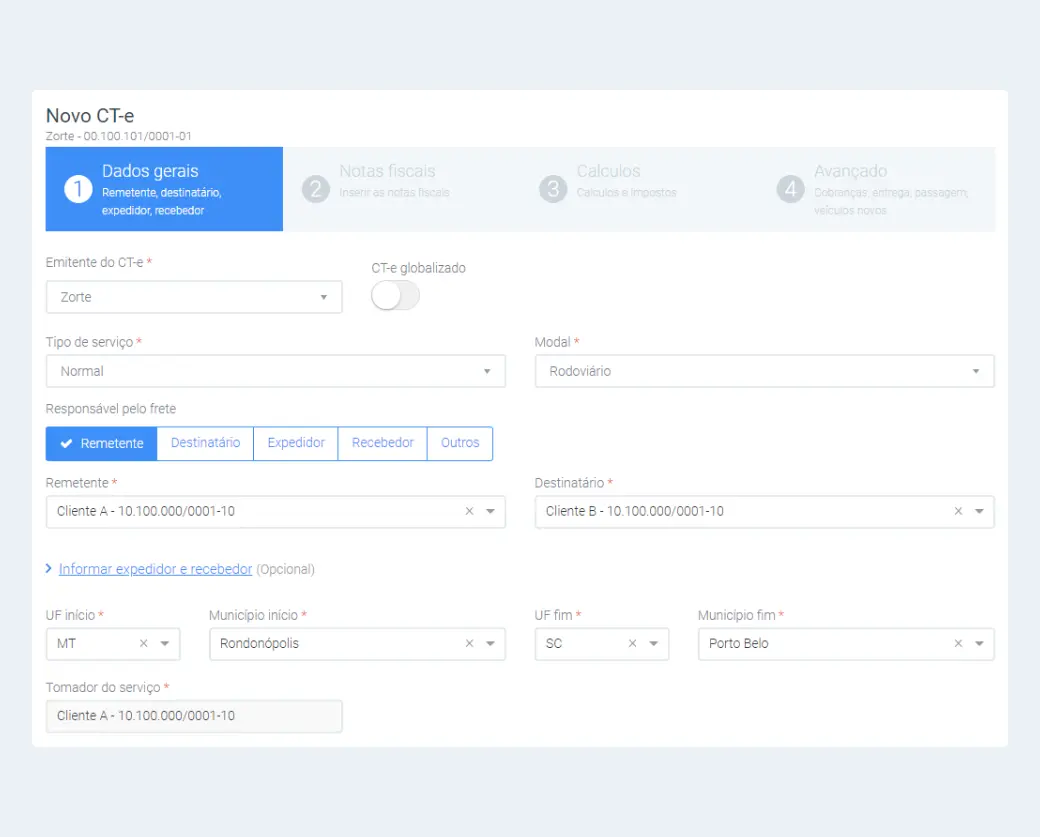Open the Emitente do CT-e dropdown
The image size is (1040, 837).
194,297
